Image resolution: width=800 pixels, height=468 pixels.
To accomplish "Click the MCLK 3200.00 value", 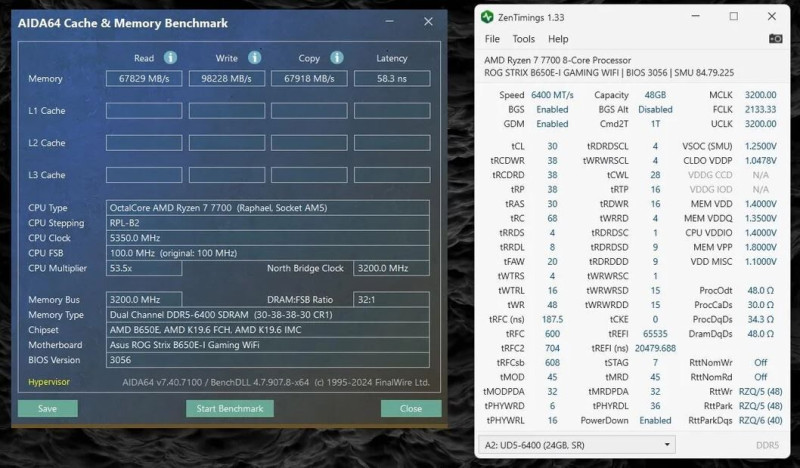I will [760, 95].
